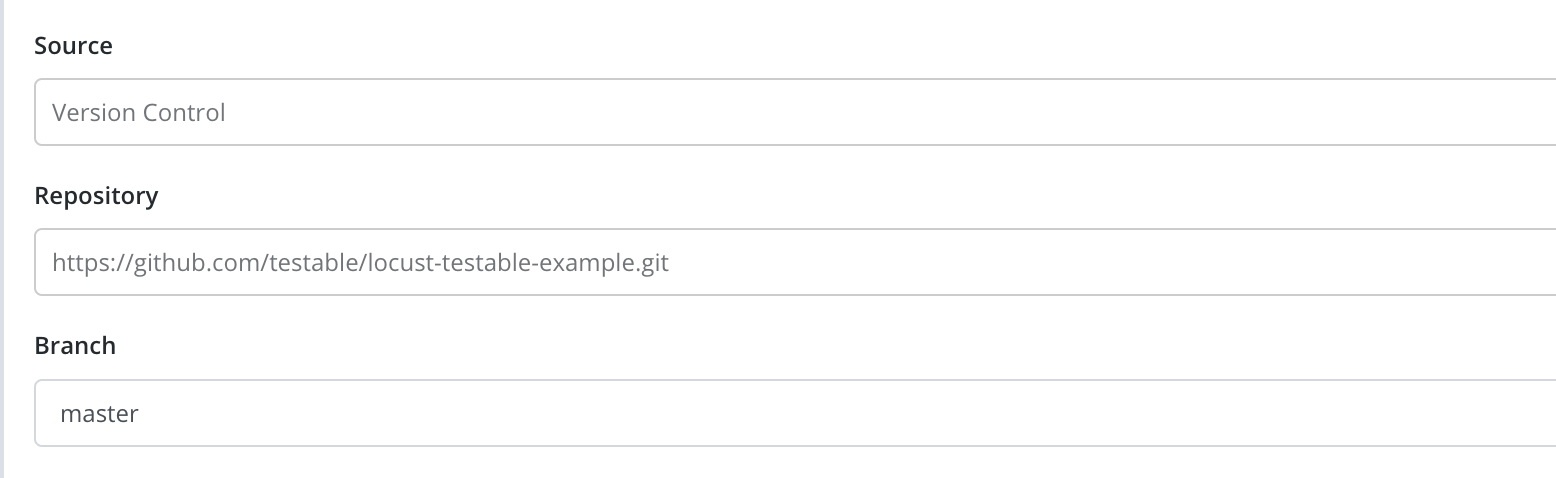Click the Repository URL input field
The width and height of the screenshot is (1556, 478).
795,262
